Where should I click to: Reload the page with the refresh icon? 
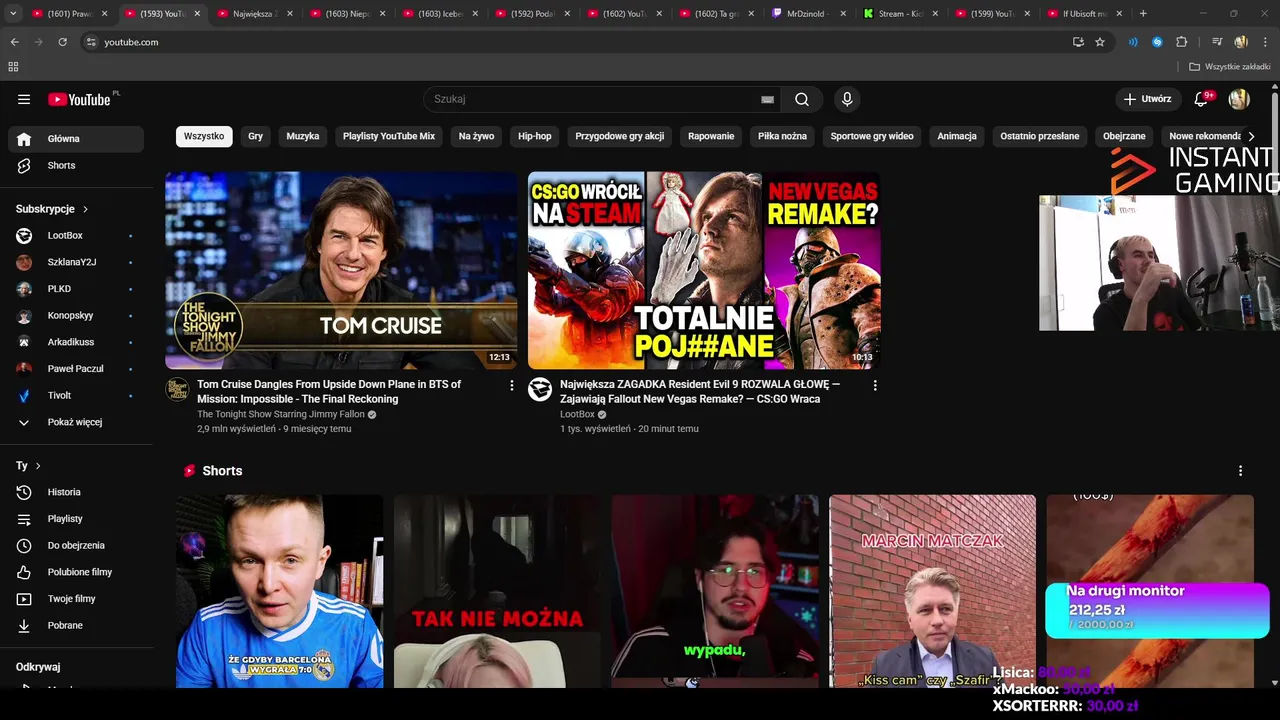pyautogui.click(x=62, y=42)
